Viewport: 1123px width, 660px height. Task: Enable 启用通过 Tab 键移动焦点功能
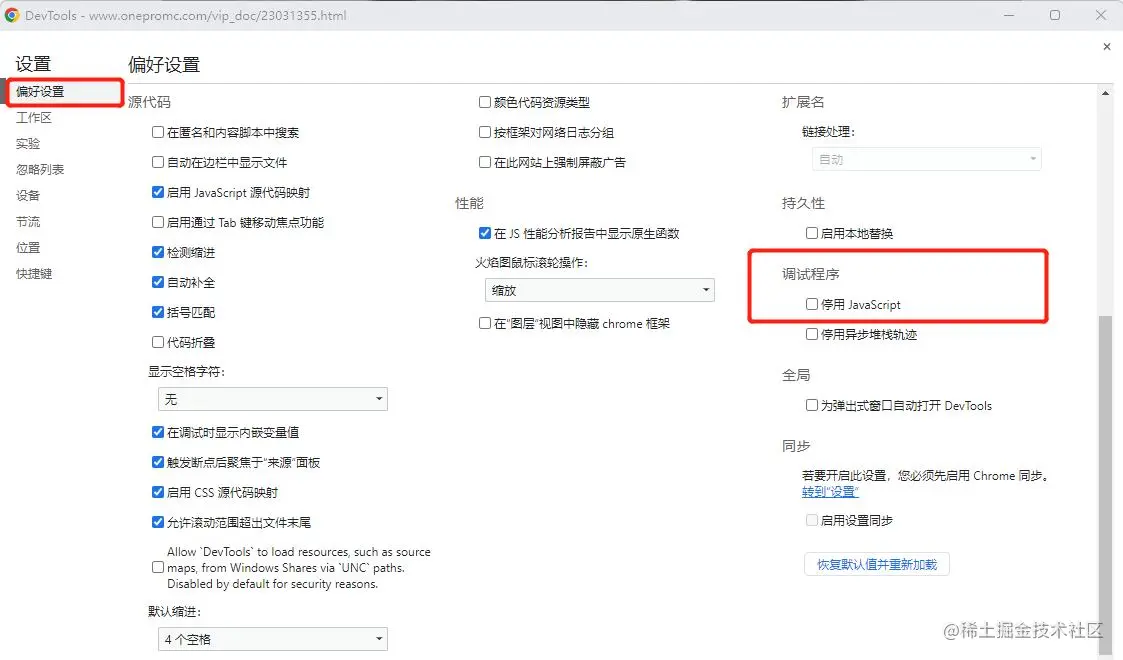tap(158, 222)
